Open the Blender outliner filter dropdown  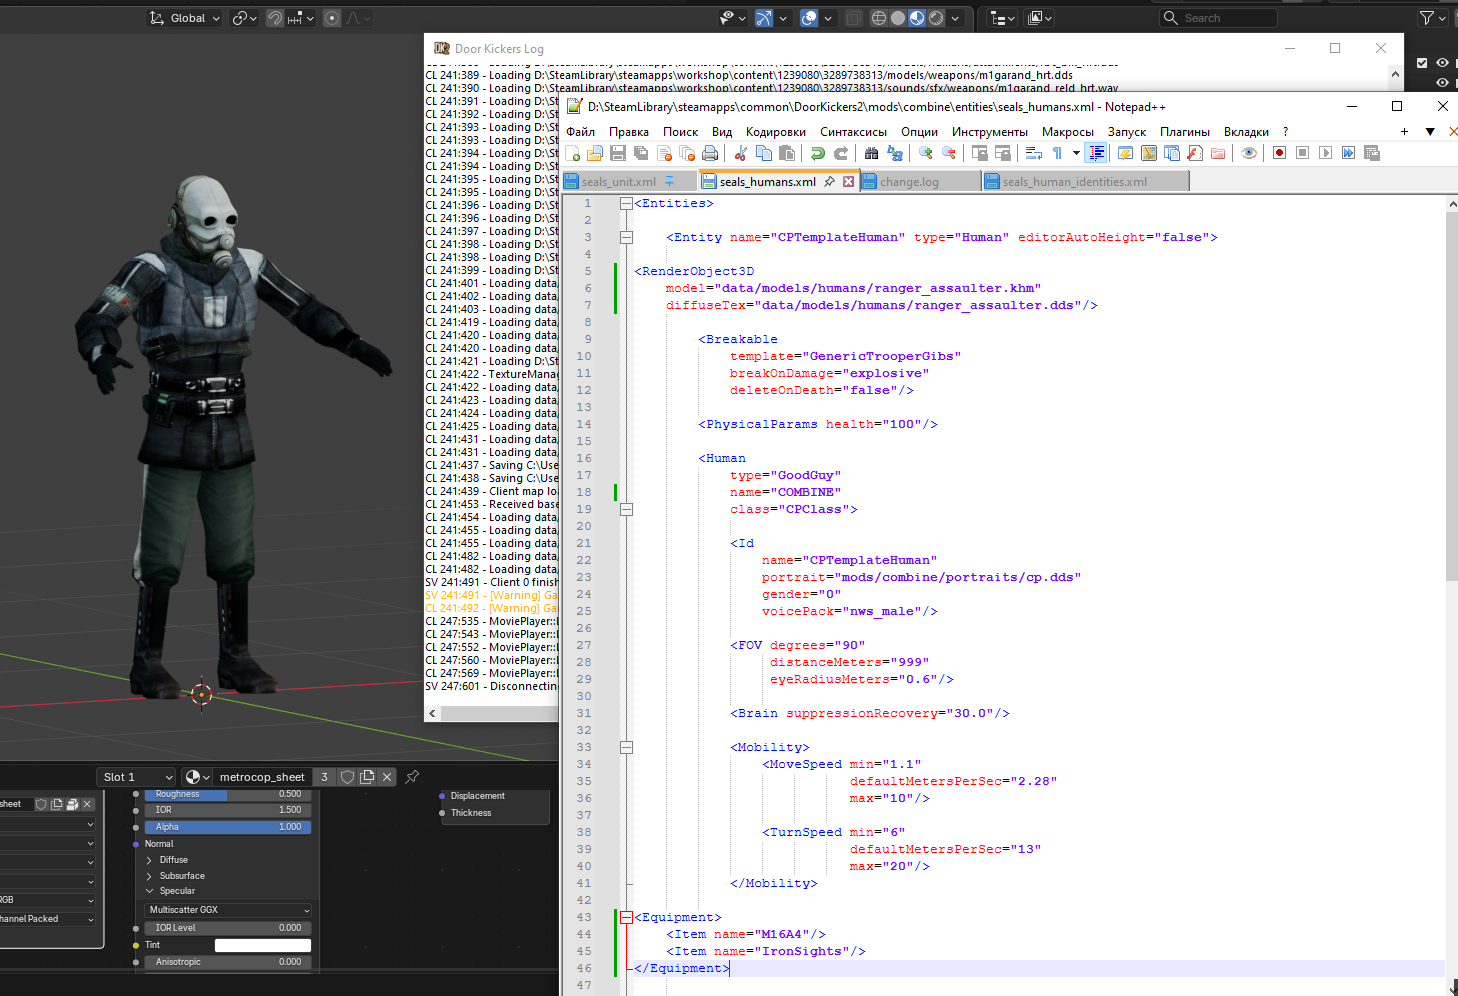coord(1432,18)
